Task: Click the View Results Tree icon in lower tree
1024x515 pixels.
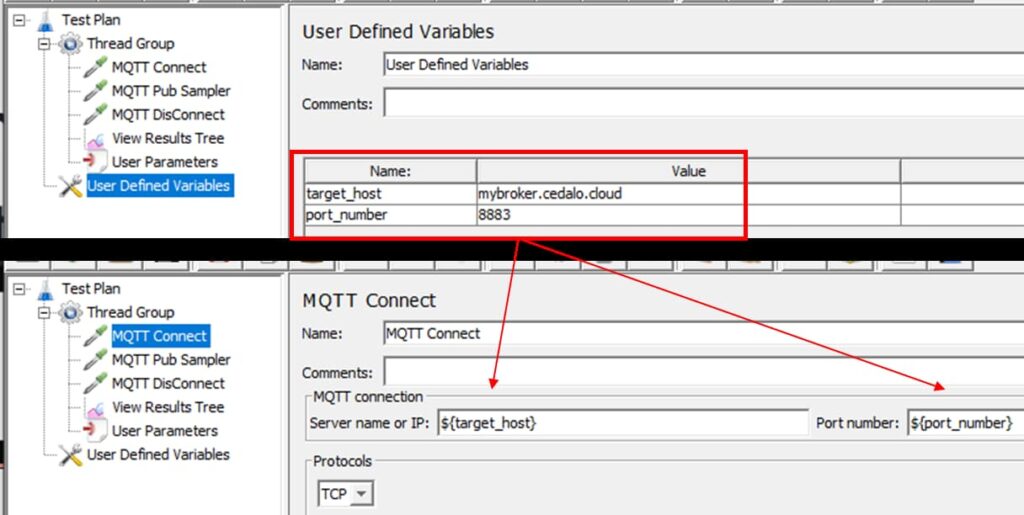Action: click(x=95, y=407)
